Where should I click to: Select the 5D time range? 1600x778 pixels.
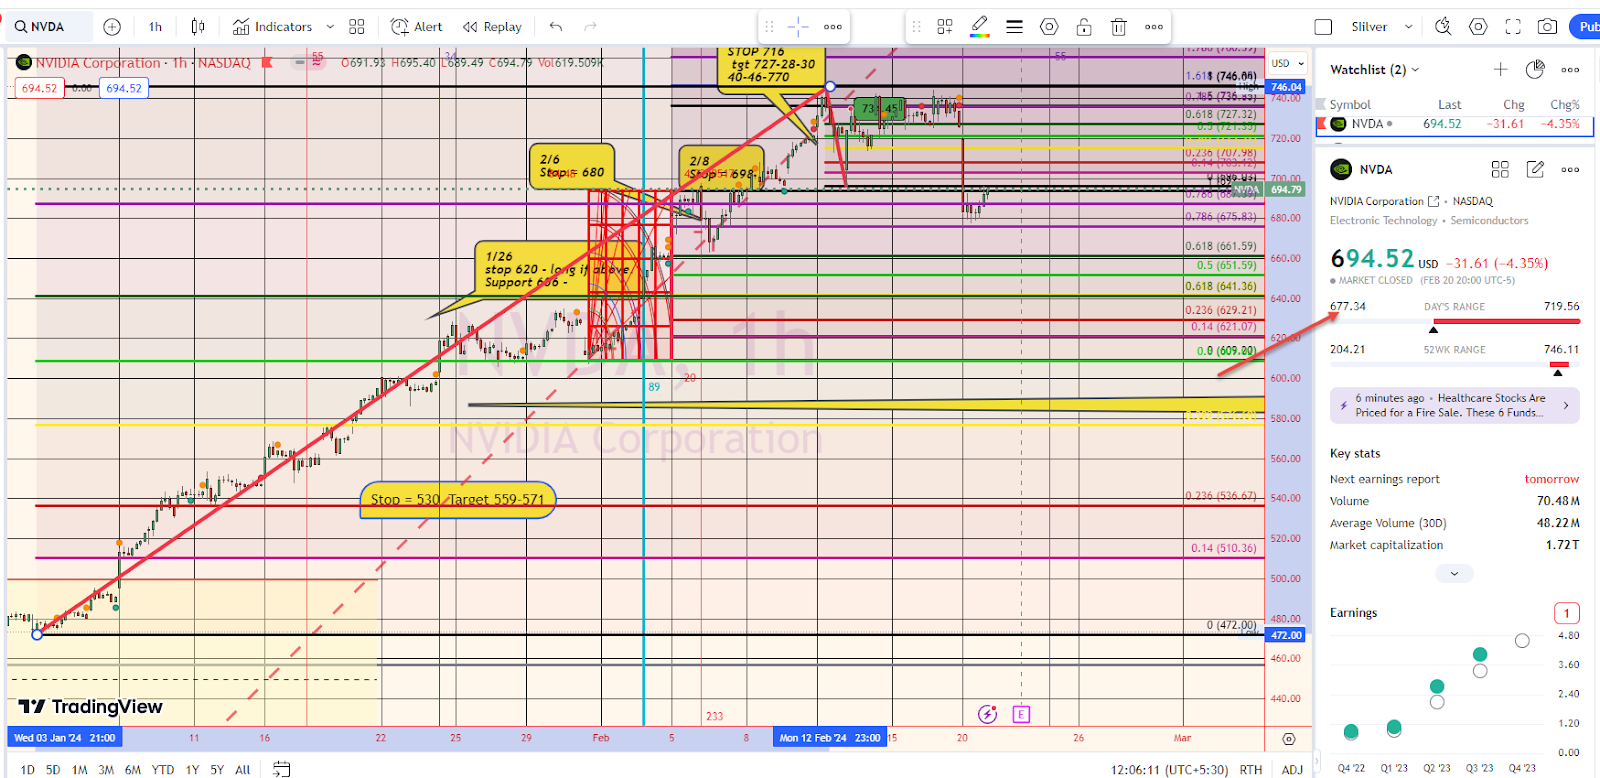pos(53,769)
